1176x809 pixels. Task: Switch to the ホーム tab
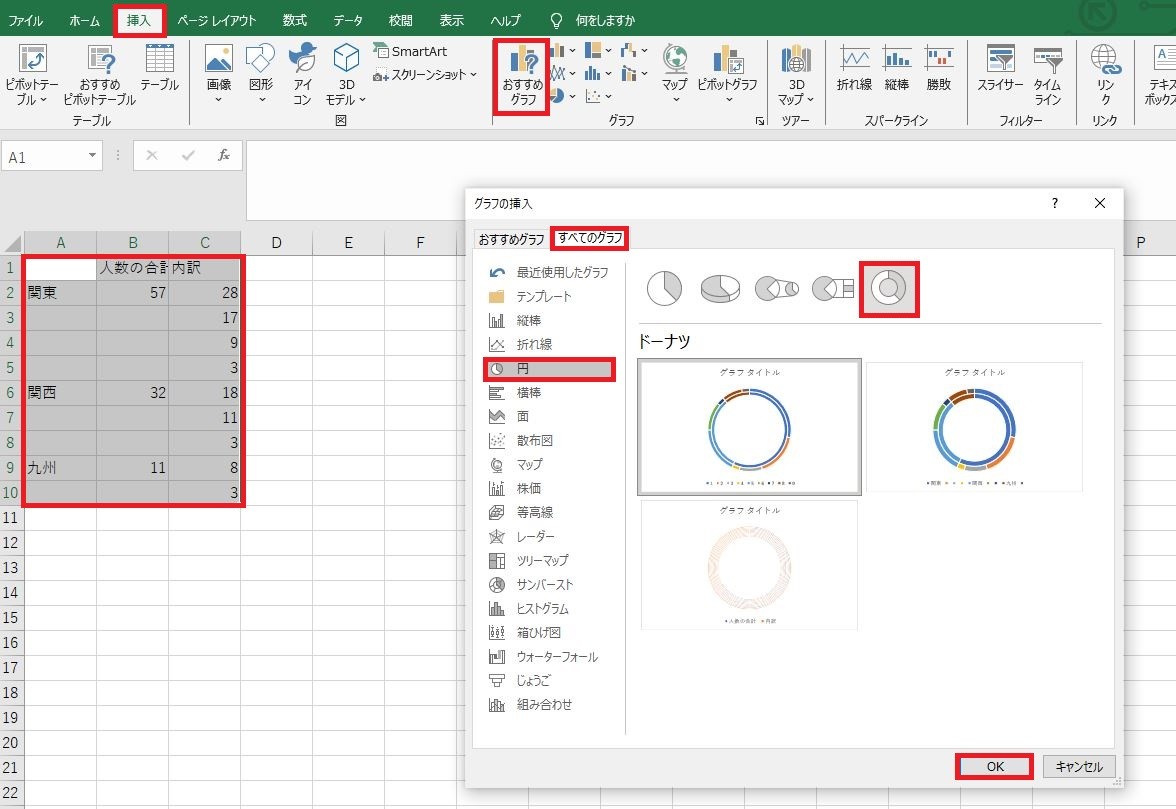(x=84, y=20)
